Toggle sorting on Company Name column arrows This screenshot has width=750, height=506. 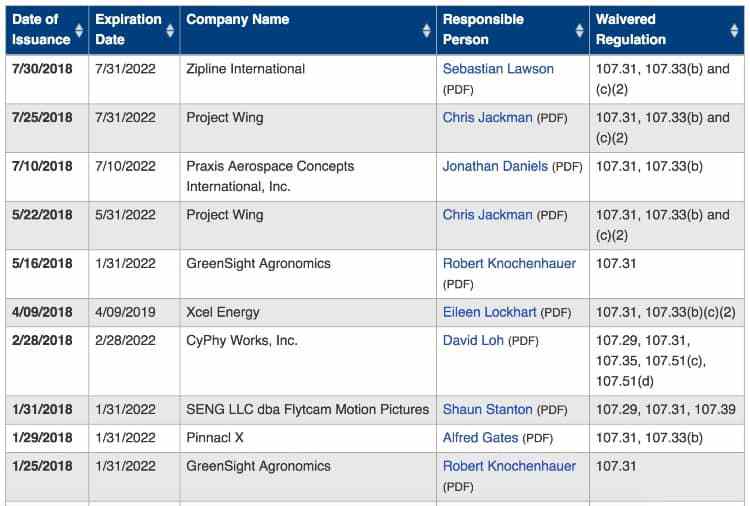(x=427, y=30)
